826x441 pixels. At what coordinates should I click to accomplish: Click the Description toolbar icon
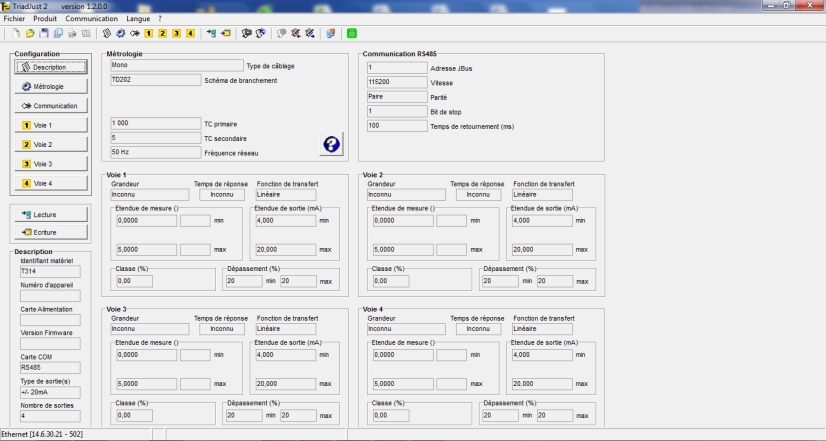(x=107, y=33)
